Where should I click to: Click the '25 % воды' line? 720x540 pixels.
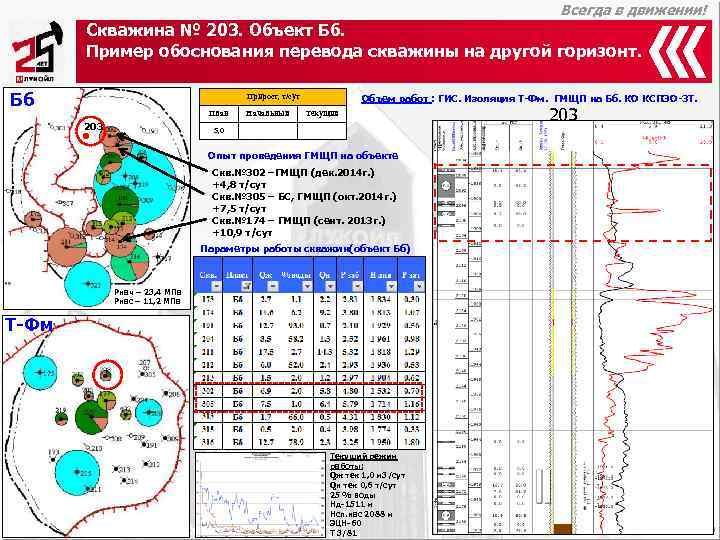tap(353, 495)
